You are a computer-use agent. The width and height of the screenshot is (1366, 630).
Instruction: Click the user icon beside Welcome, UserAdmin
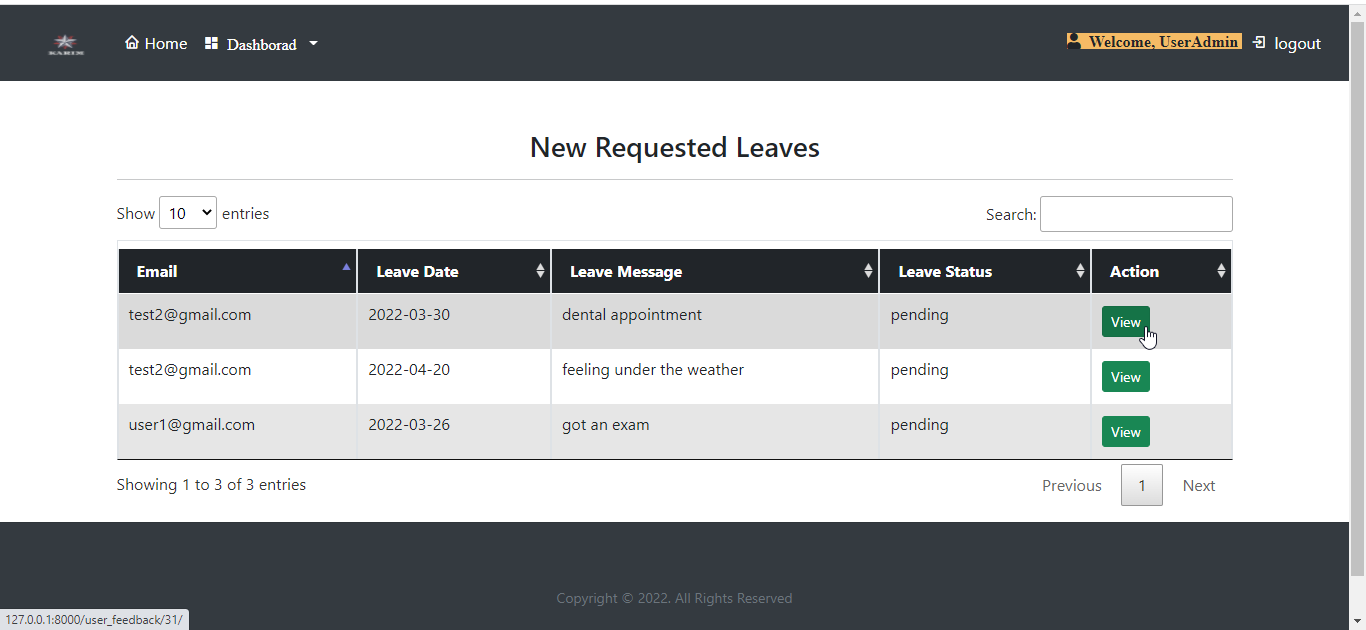[1073, 41]
